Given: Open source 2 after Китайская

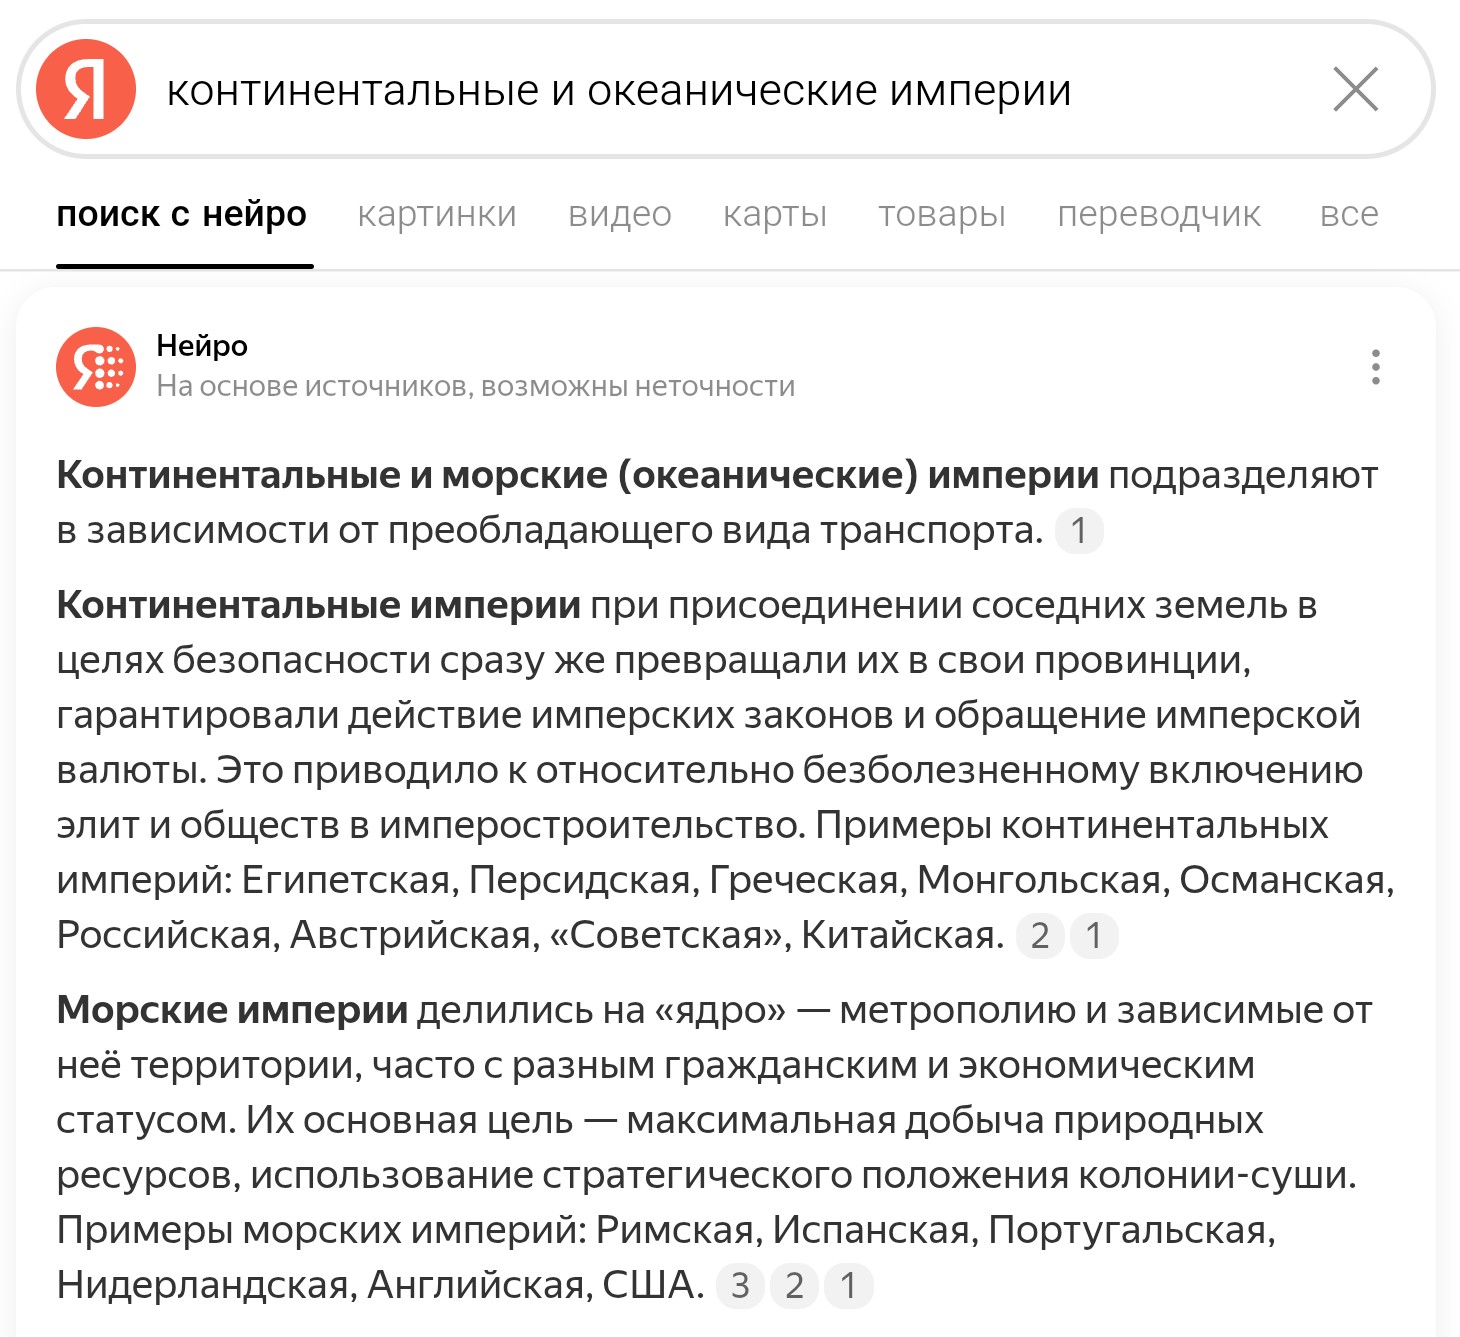Looking at the screenshot, I should pos(1040,936).
